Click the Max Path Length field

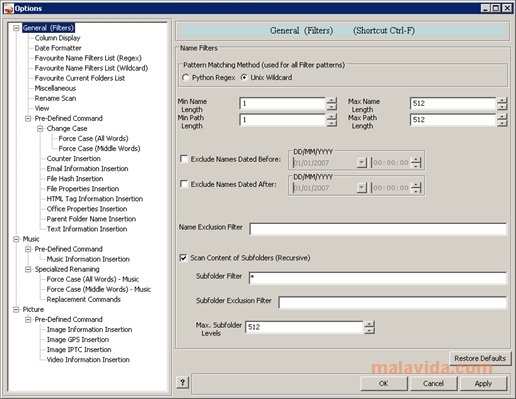[x=453, y=120]
